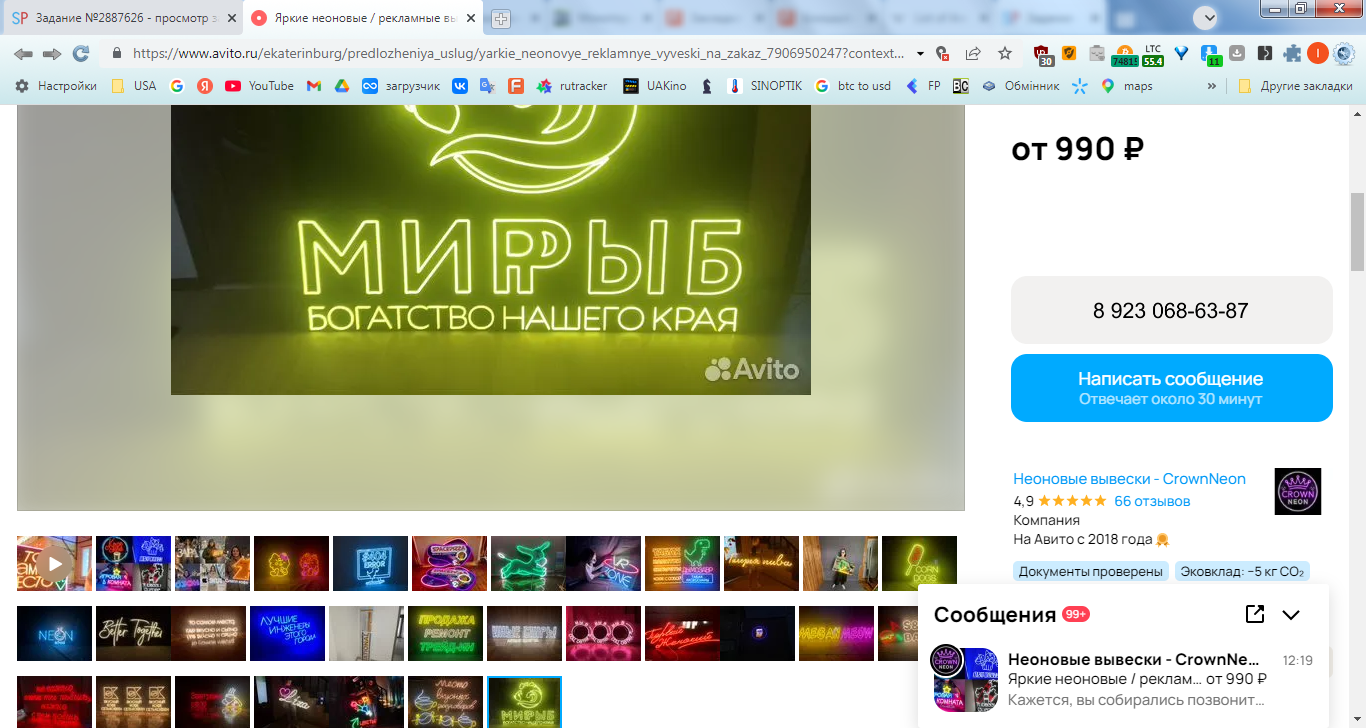Reload the Avito page
Viewport: 1366px width, 728px height.
pyautogui.click(x=81, y=54)
